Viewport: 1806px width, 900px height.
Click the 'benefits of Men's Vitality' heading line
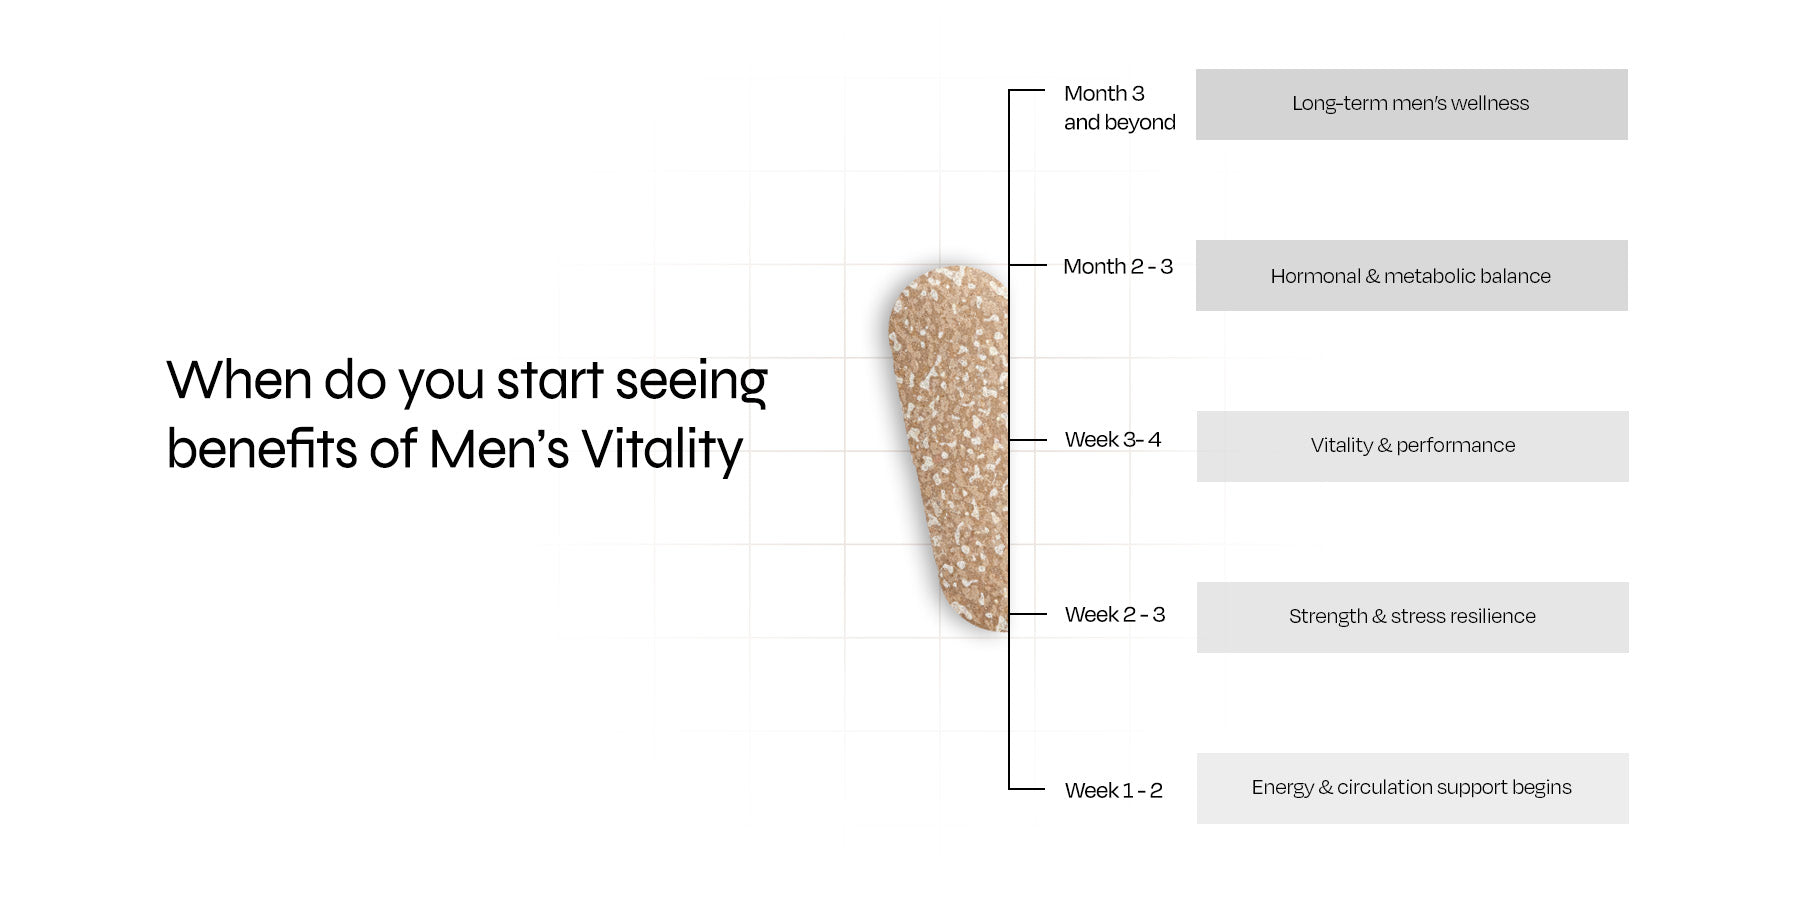454,449
